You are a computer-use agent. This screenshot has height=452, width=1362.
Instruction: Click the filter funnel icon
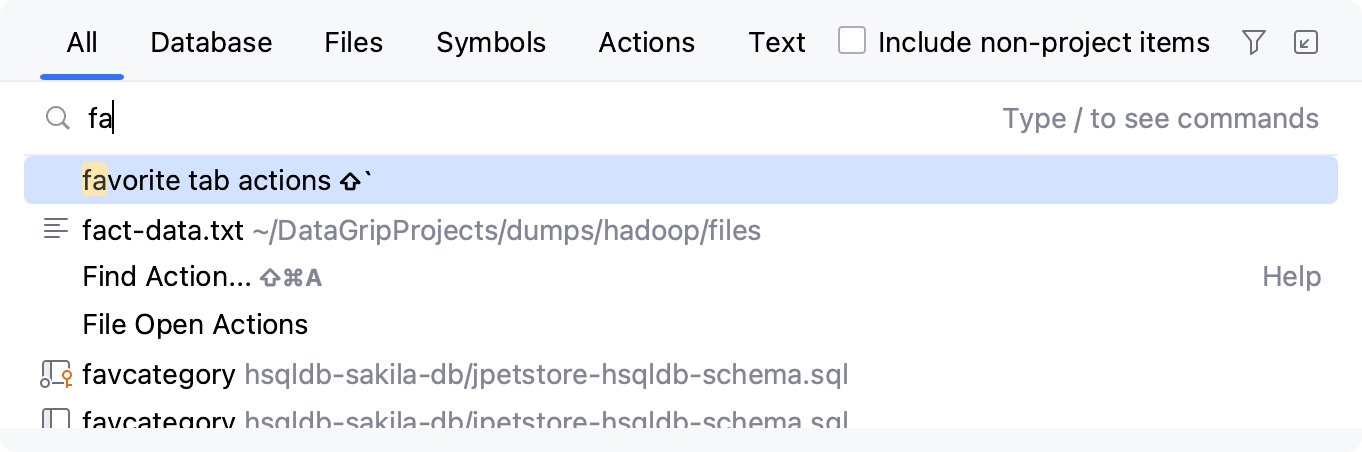(1253, 42)
